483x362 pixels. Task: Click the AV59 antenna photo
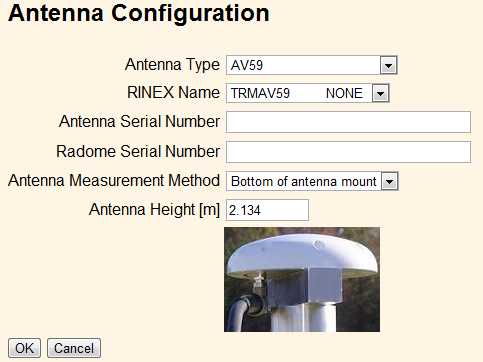(302, 279)
